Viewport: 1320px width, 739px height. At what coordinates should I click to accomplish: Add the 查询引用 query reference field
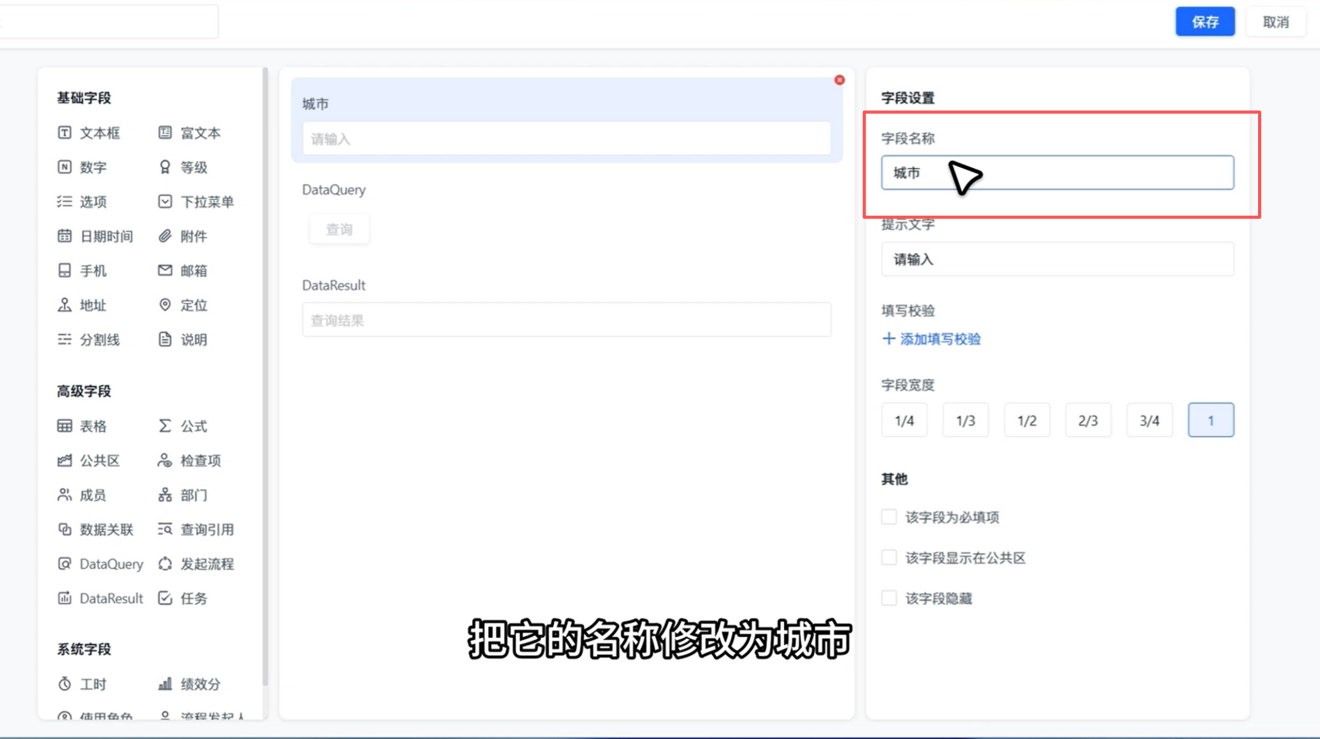tap(196, 530)
